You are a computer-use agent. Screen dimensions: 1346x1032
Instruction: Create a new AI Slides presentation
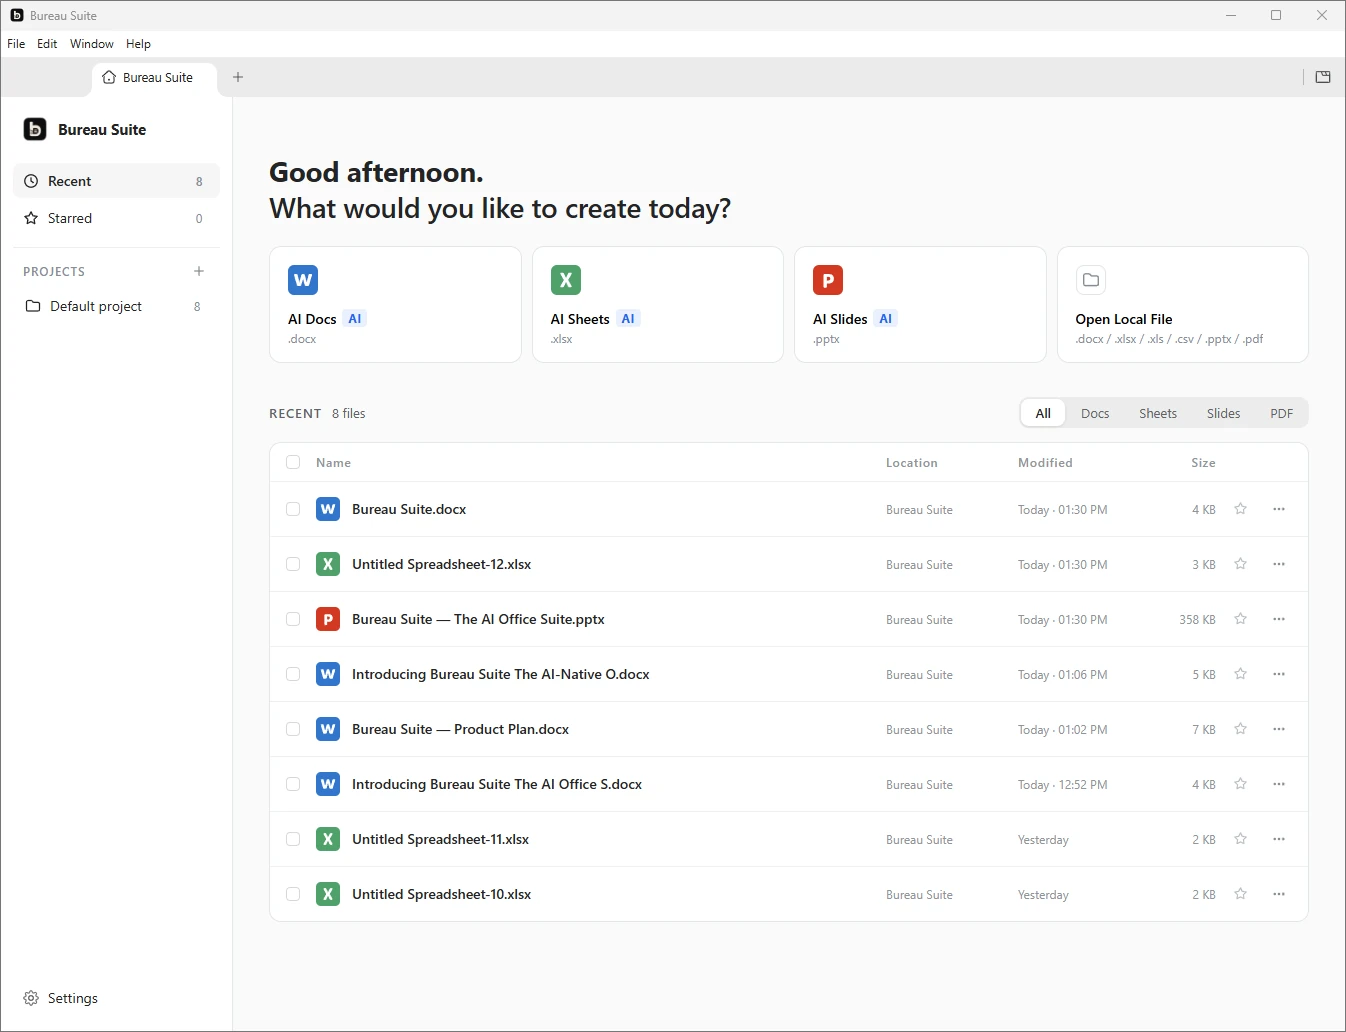tap(920, 304)
